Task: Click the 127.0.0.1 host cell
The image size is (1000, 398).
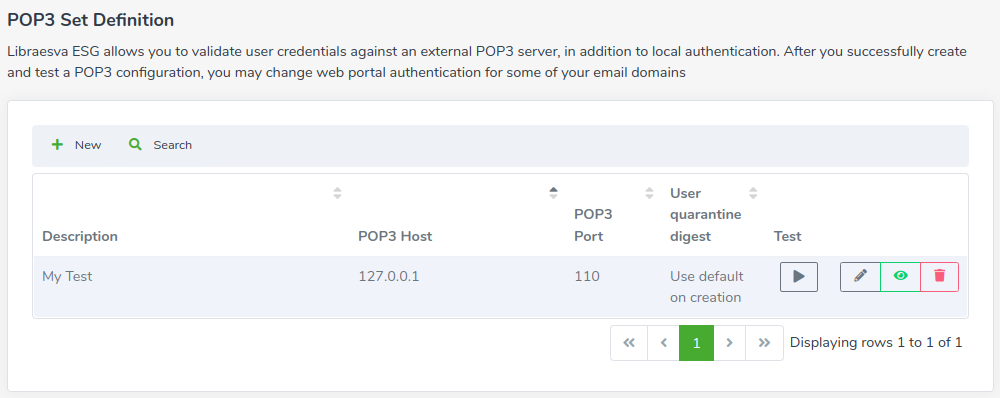Action: tap(388, 277)
